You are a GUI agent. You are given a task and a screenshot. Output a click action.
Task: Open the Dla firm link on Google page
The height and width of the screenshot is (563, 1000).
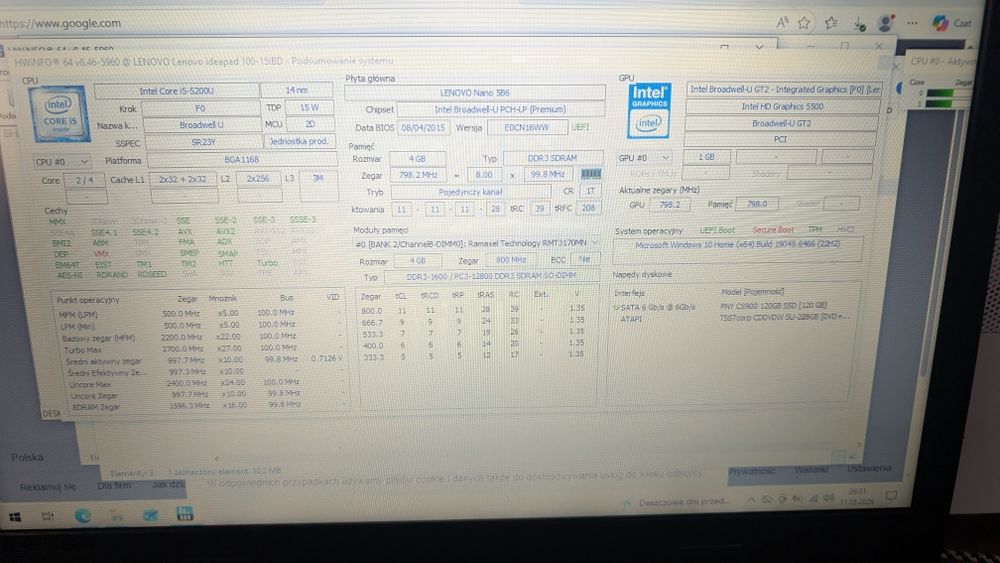(x=114, y=485)
